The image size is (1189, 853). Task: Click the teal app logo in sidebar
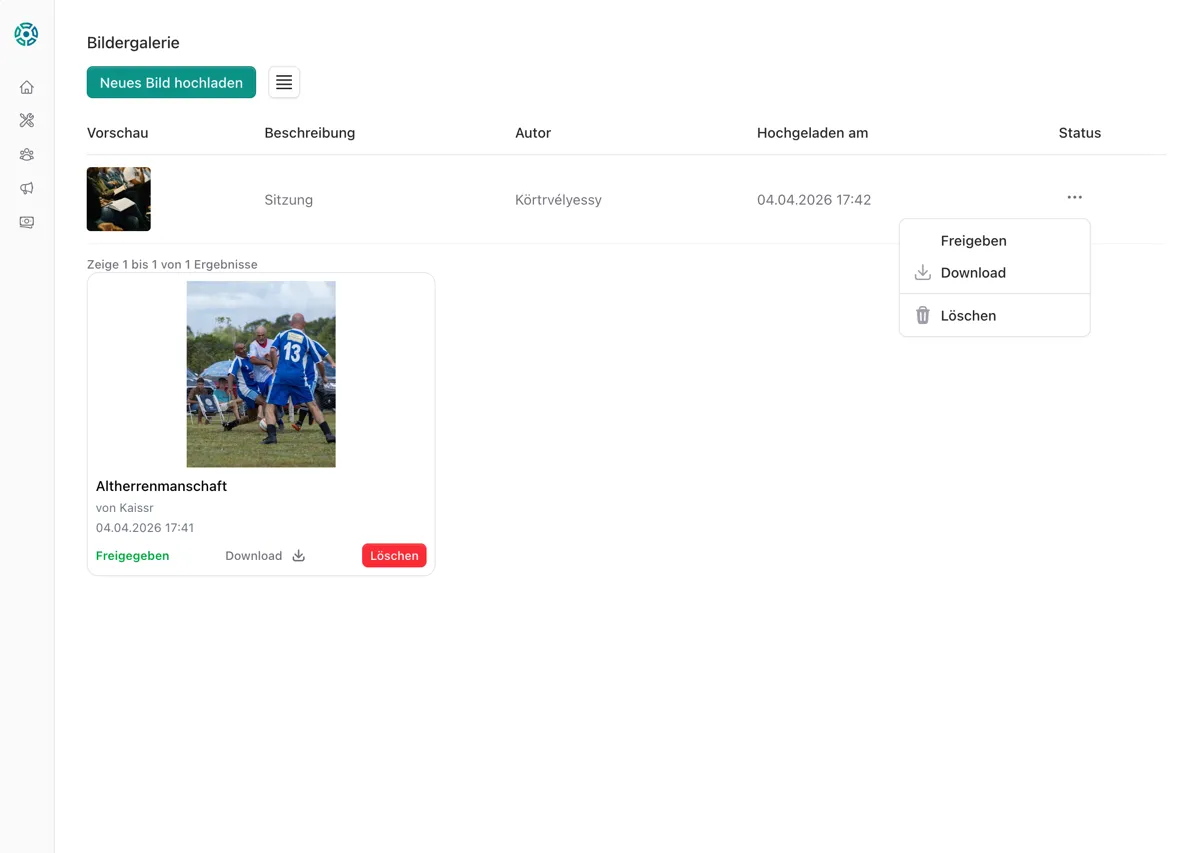[x=26, y=35]
